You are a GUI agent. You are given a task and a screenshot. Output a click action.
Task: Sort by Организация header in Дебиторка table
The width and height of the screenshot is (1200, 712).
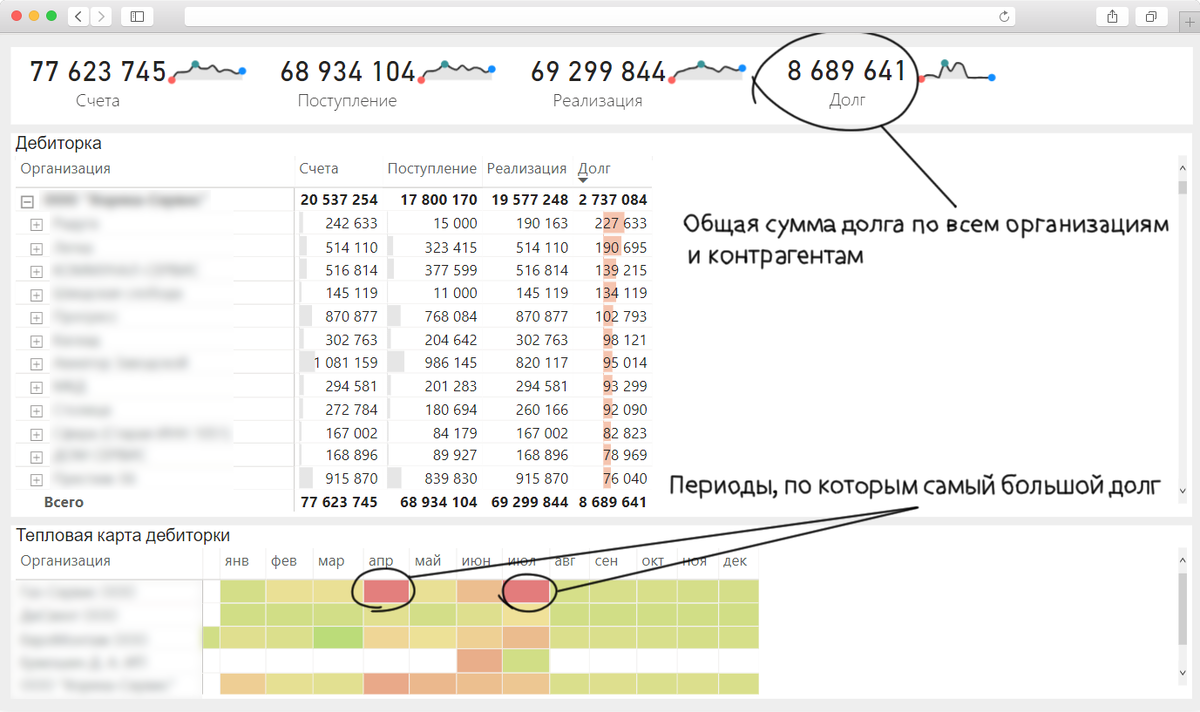[x=65, y=169]
